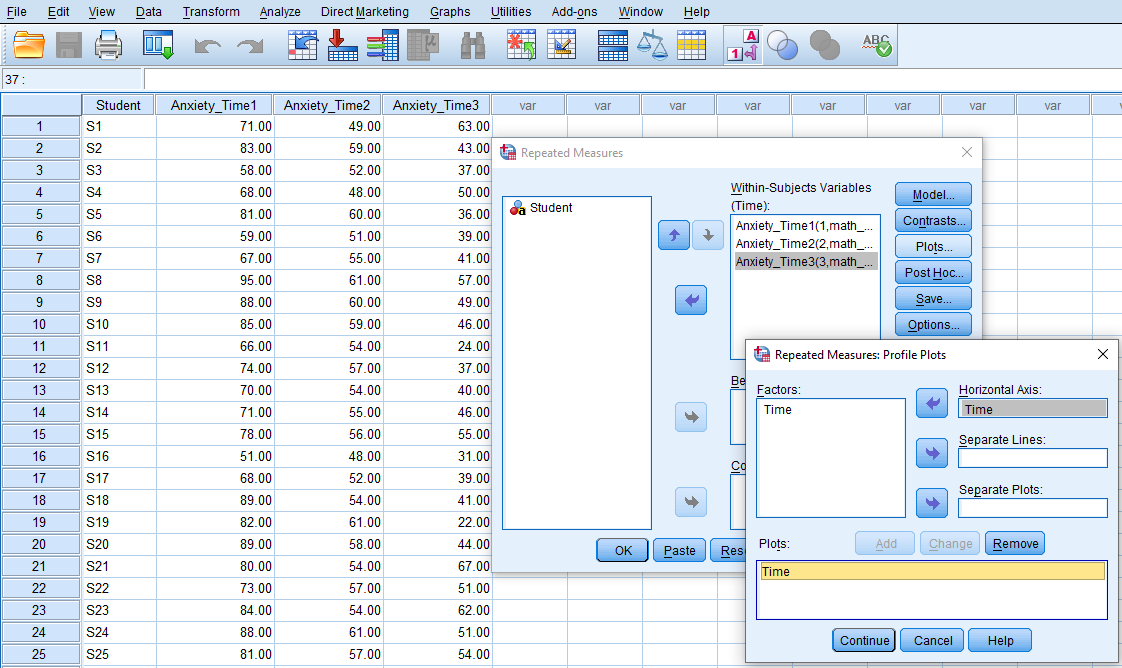Click the Weight Cases scale icon

click(x=652, y=45)
